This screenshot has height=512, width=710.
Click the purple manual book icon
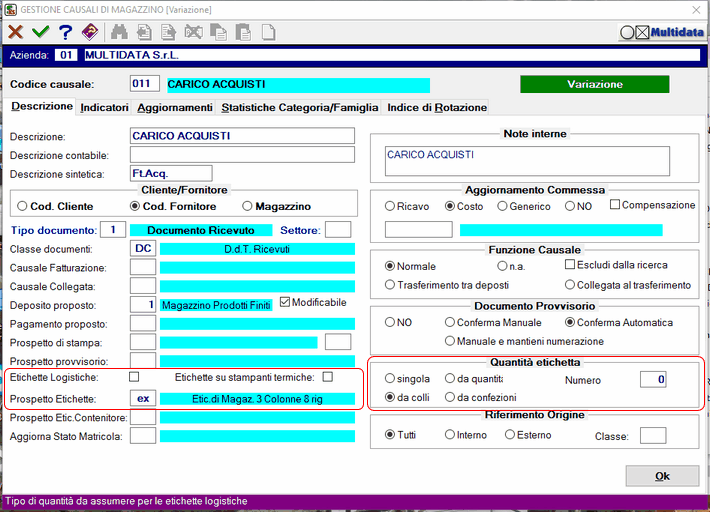[x=90, y=32]
